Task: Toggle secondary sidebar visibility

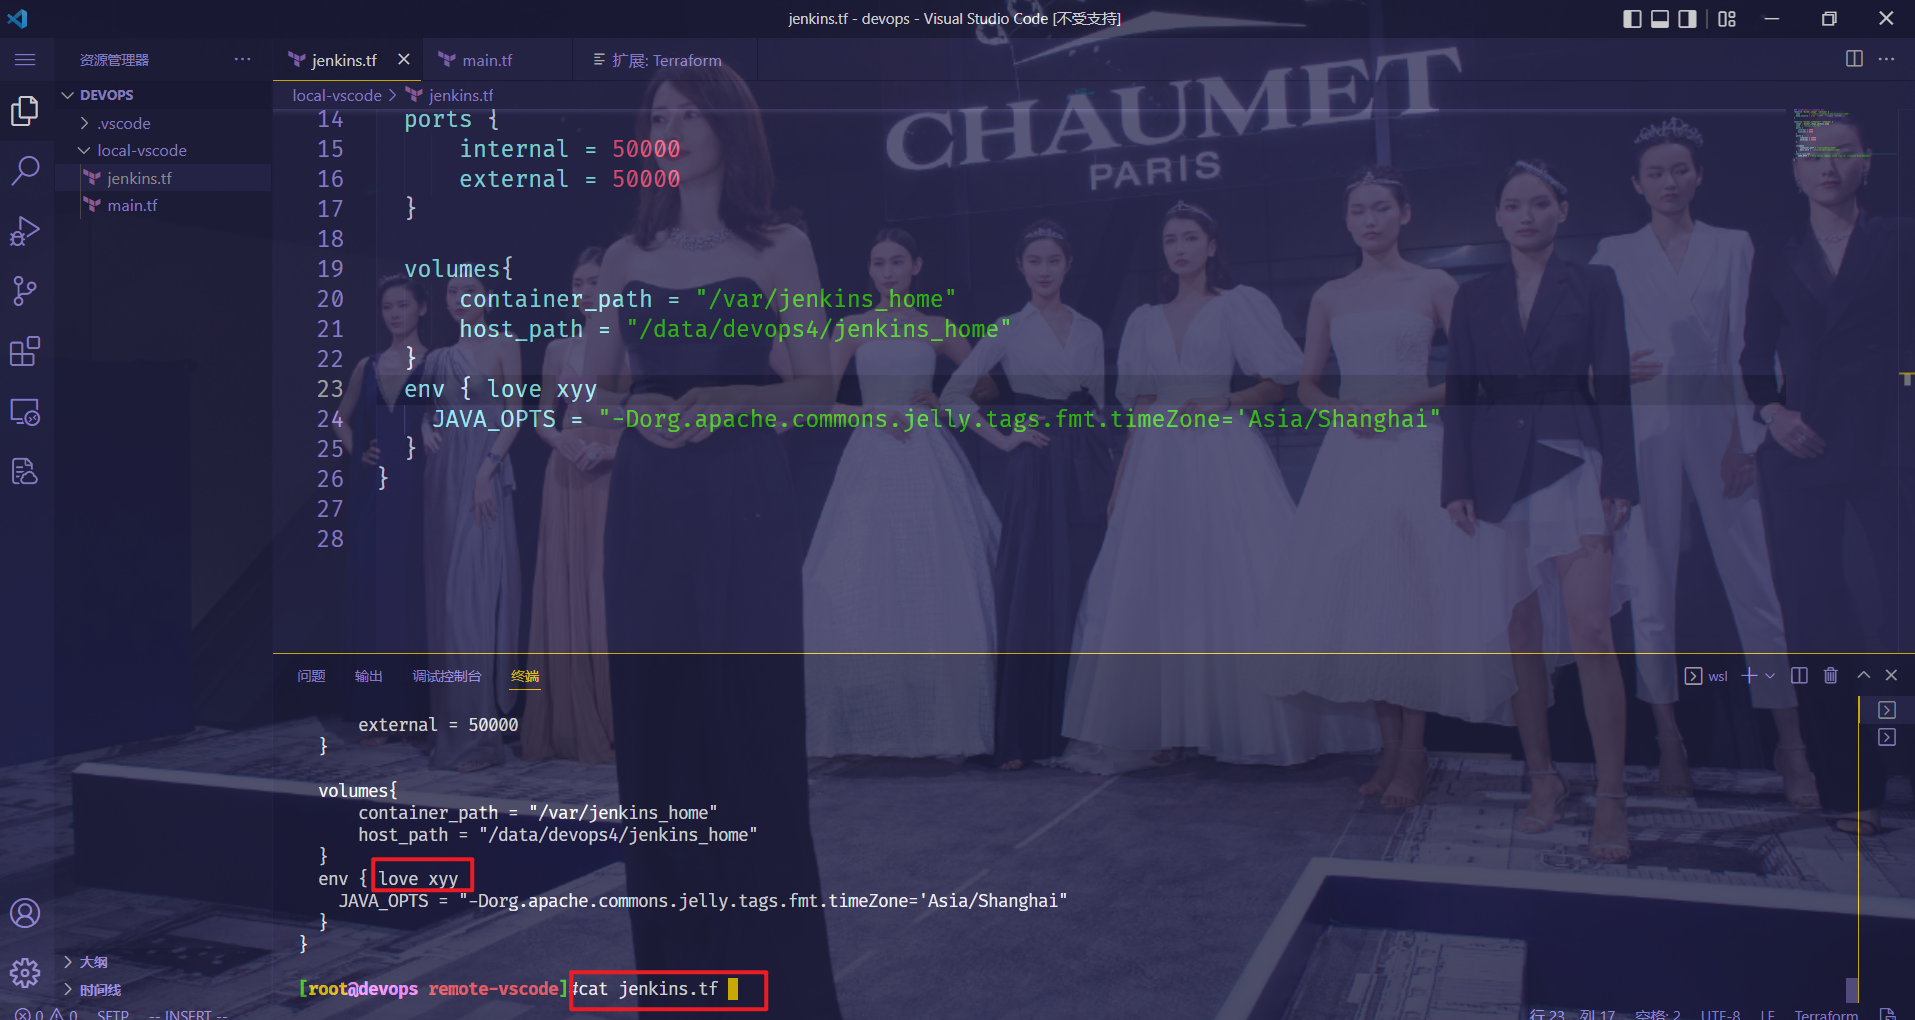Action: [1688, 18]
